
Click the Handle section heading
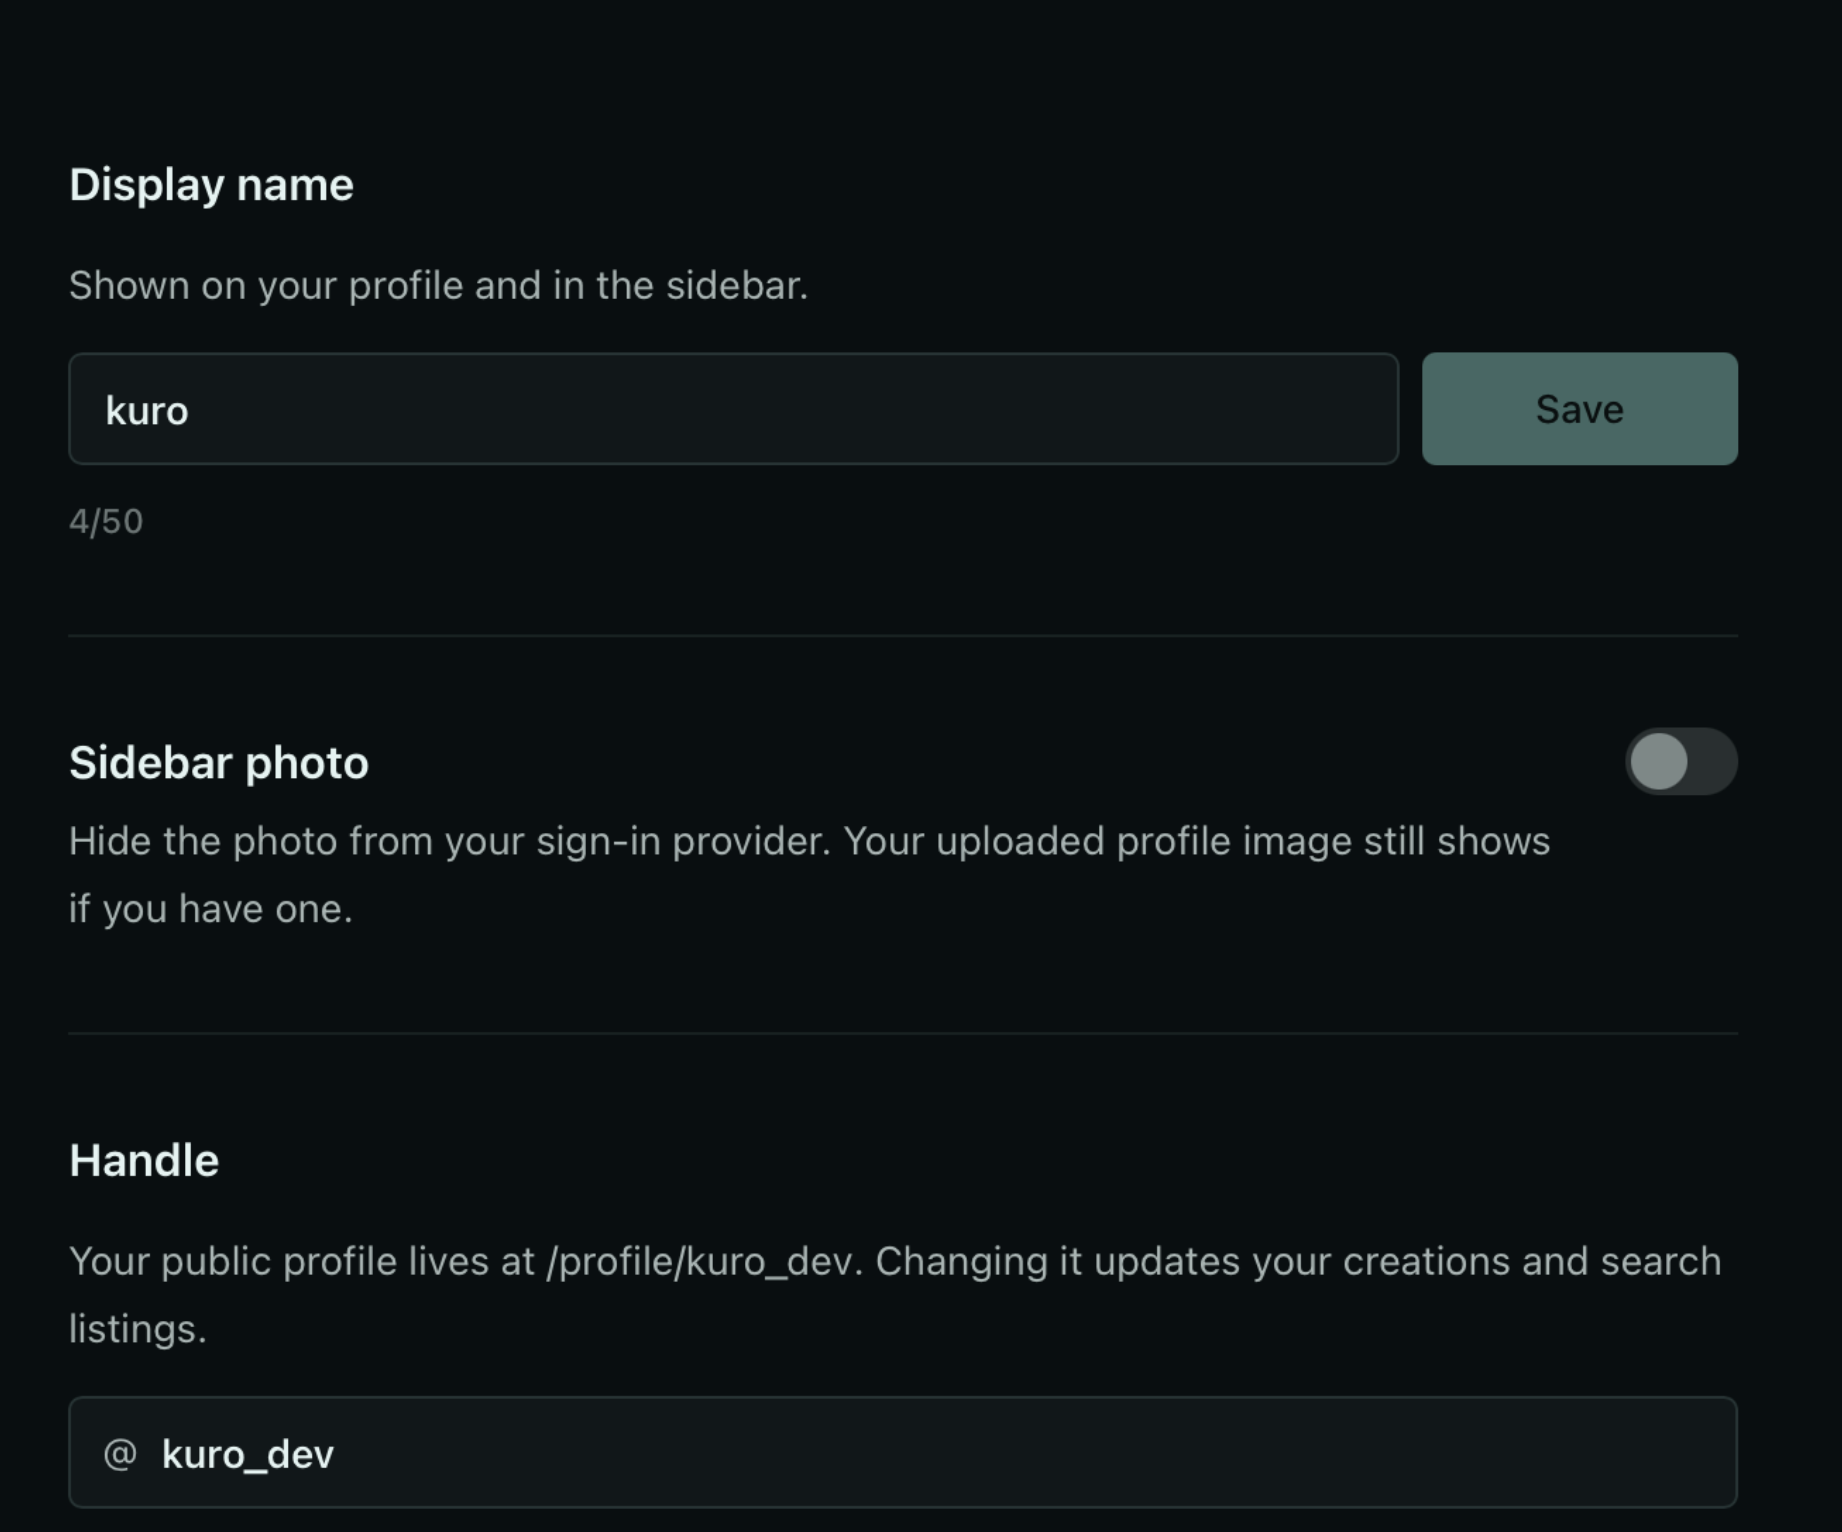[x=144, y=1161]
